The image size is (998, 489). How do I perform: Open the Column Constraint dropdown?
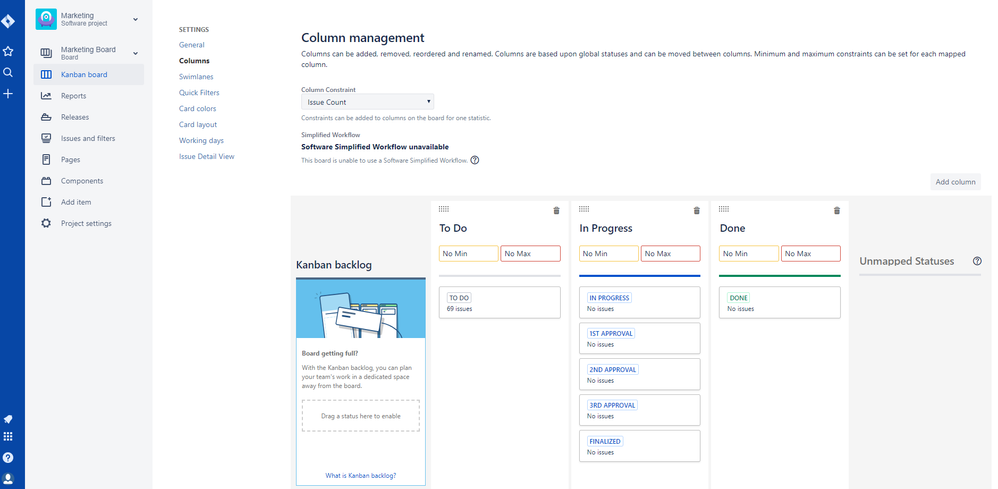pos(367,101)
